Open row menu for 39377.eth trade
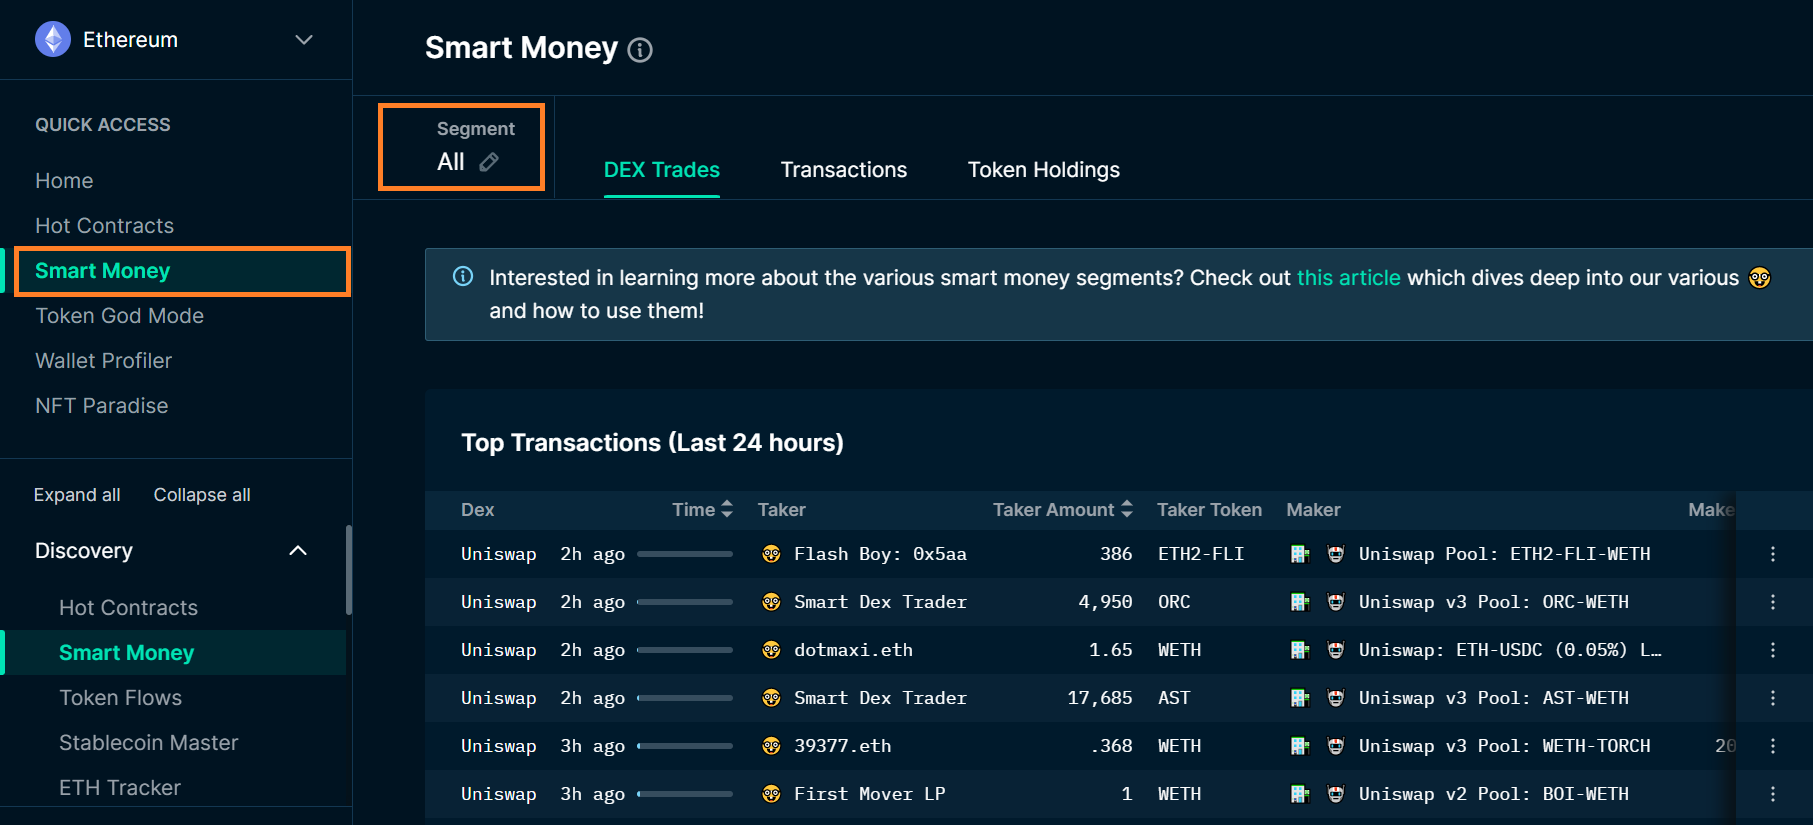Viewport: 1814px width, 825px height. [x=1773, y=746]
